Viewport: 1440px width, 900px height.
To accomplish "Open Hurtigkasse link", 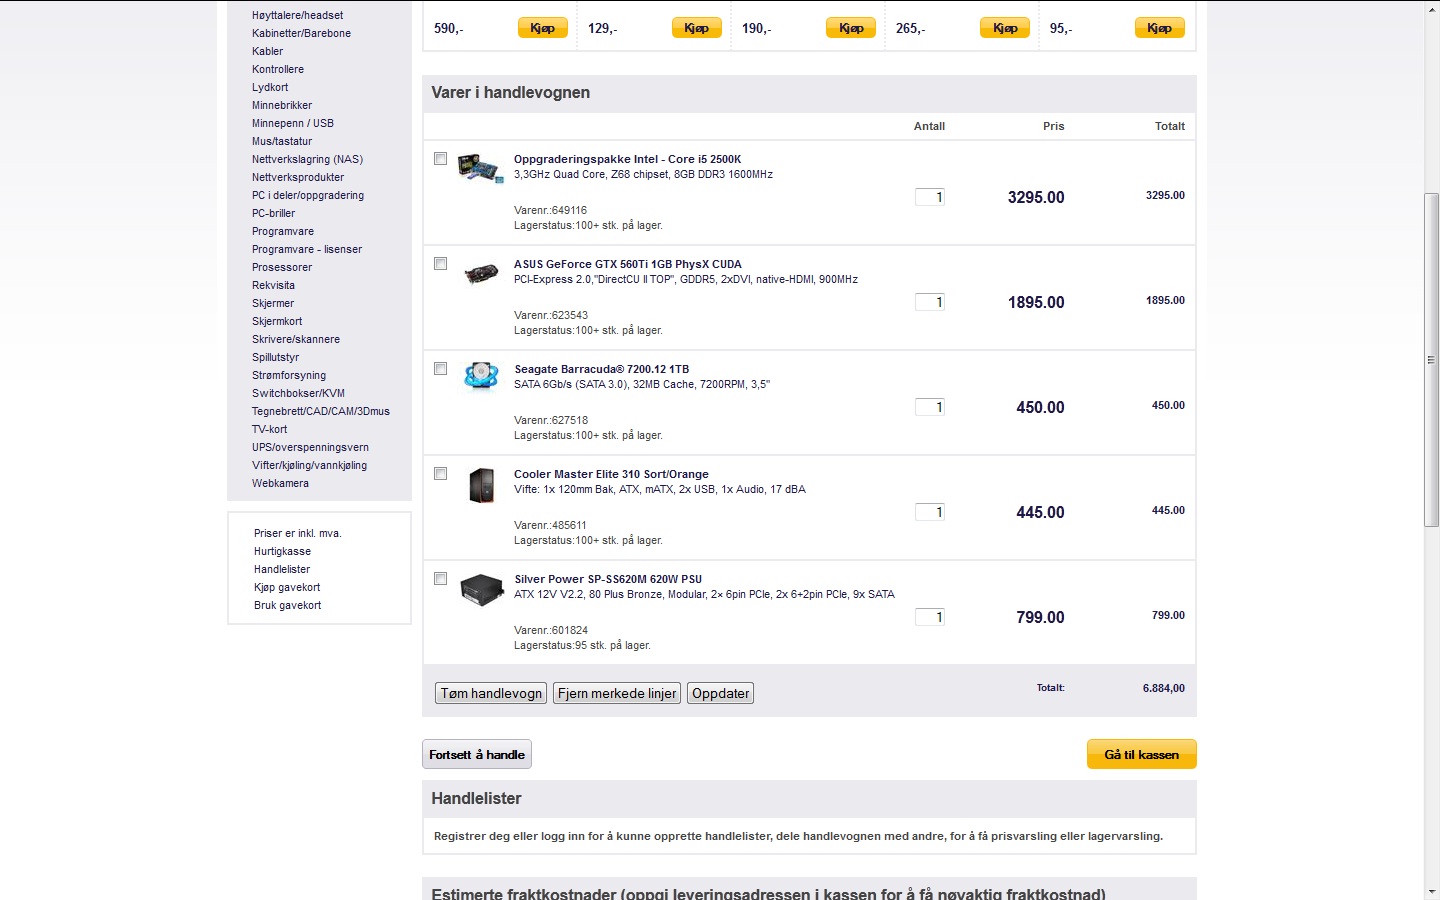I will pos(282,551).
